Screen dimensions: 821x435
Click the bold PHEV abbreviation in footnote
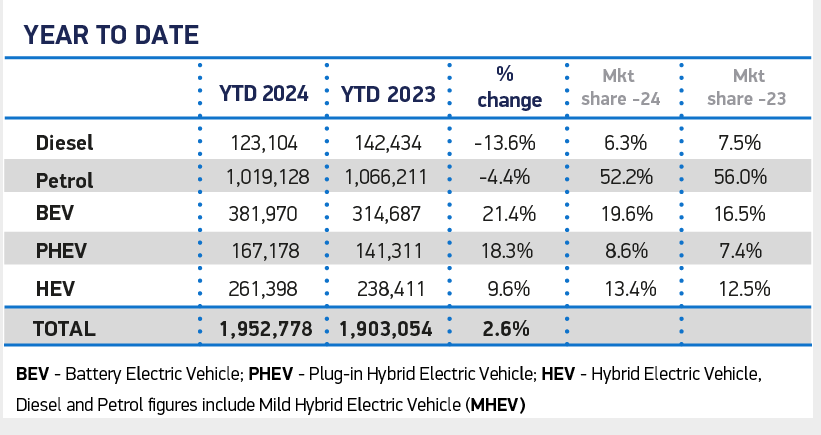pos(271,374)
